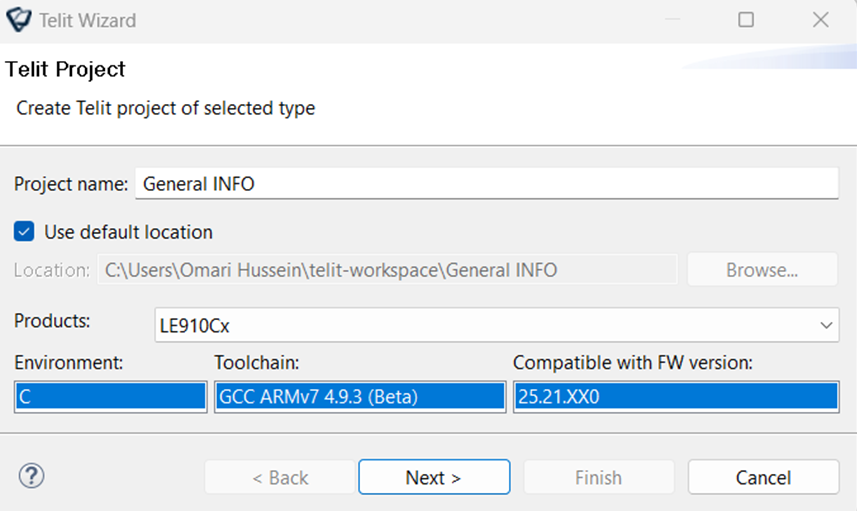Click the Telit Wizard logo icon
Screen dimensions: 857x511
19,20
